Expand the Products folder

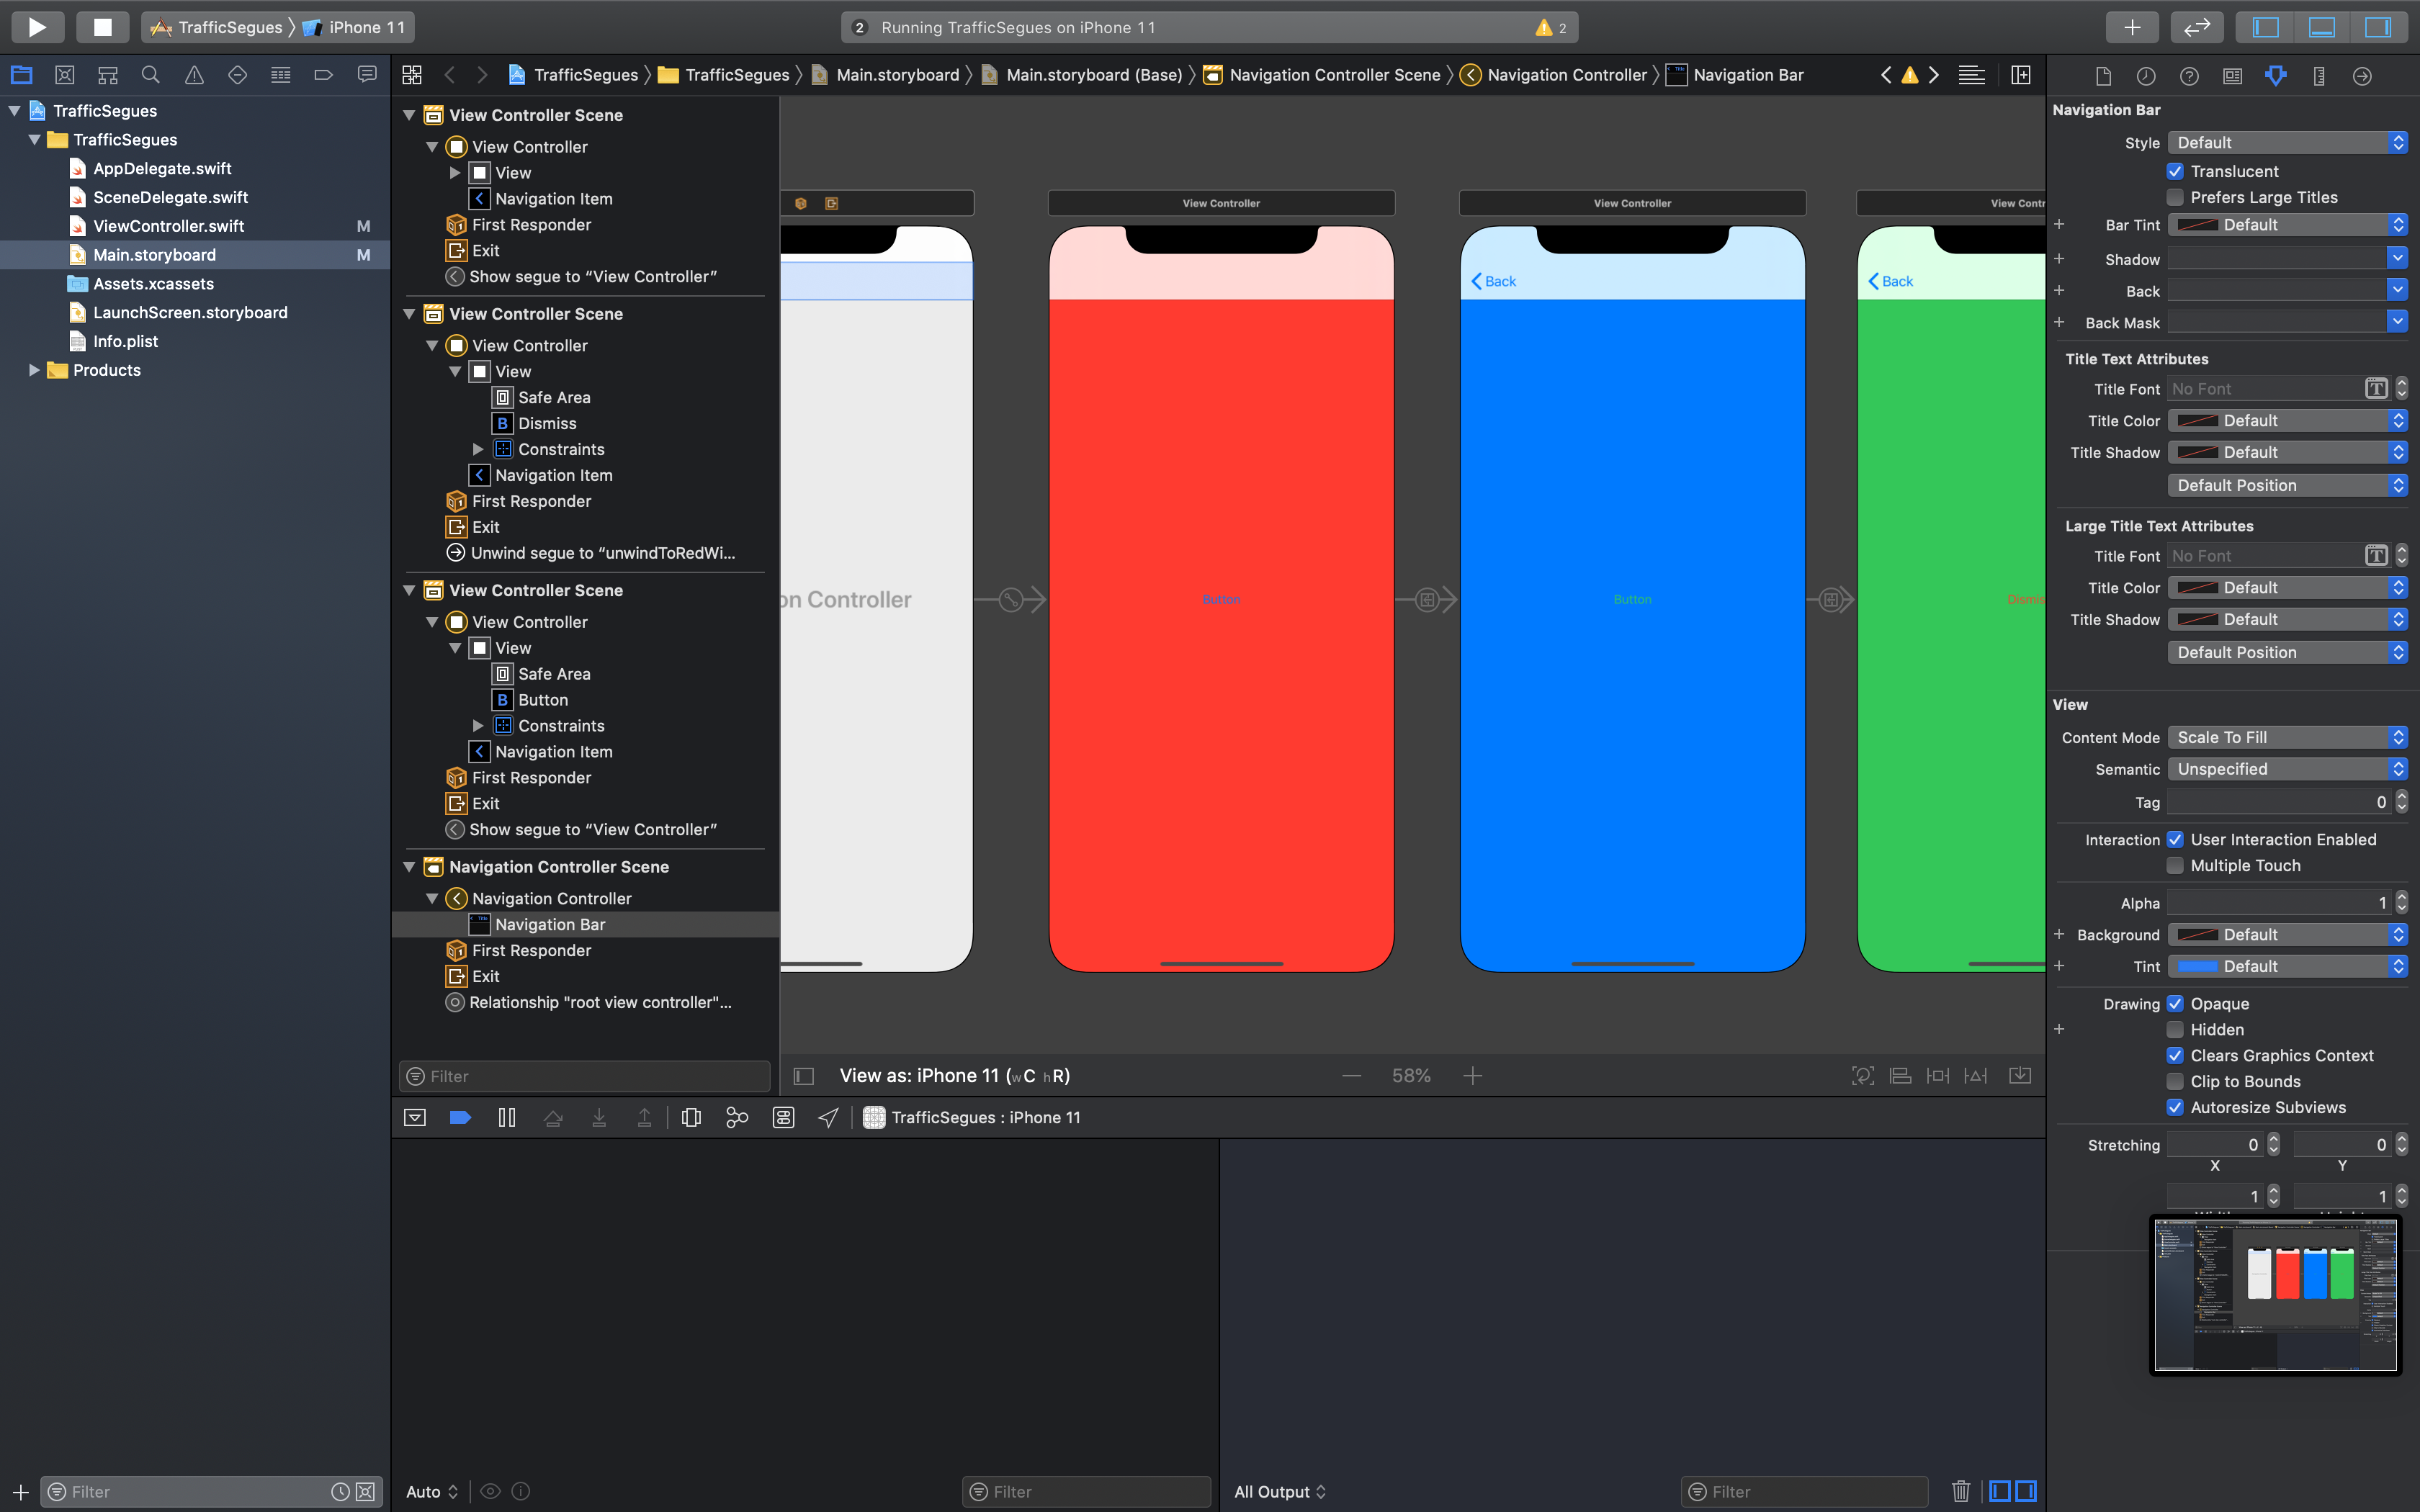(x=34, y=370)
